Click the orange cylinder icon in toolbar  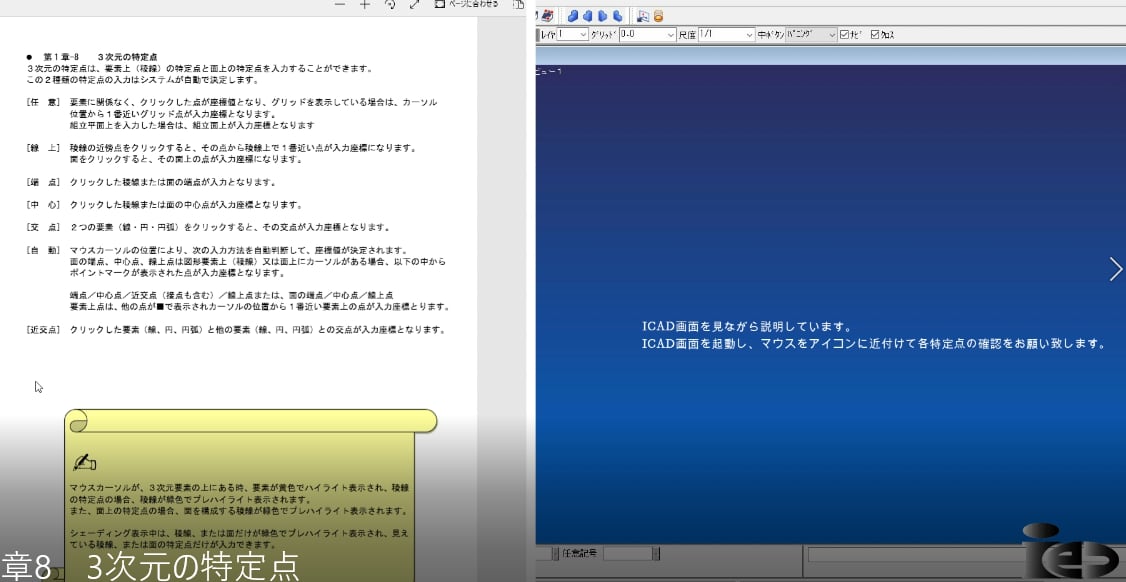click(x=659, y=16)
